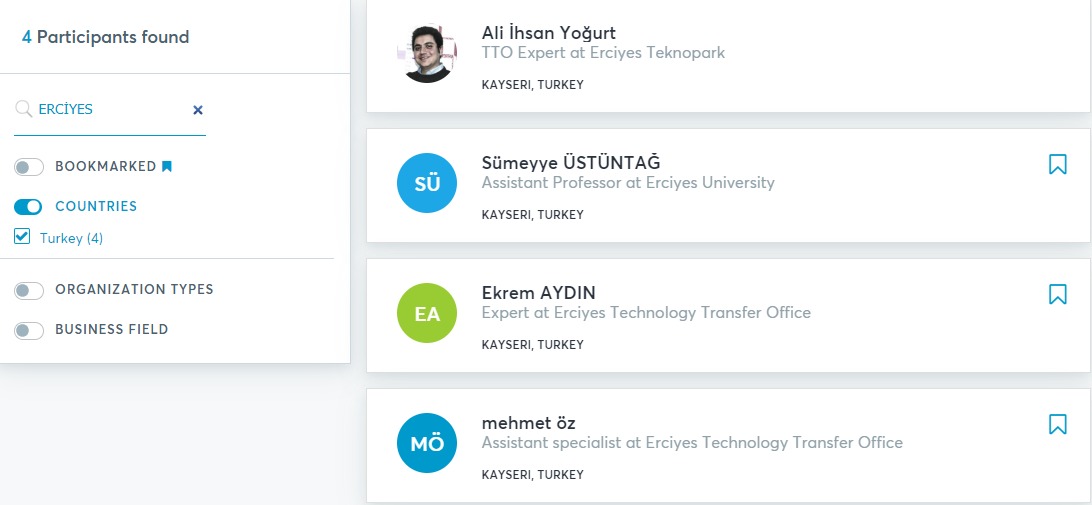The image size is (1092, 505).
Task: Open Ali İhsan Yoğurt's participant name
Action: pos(548,33)
